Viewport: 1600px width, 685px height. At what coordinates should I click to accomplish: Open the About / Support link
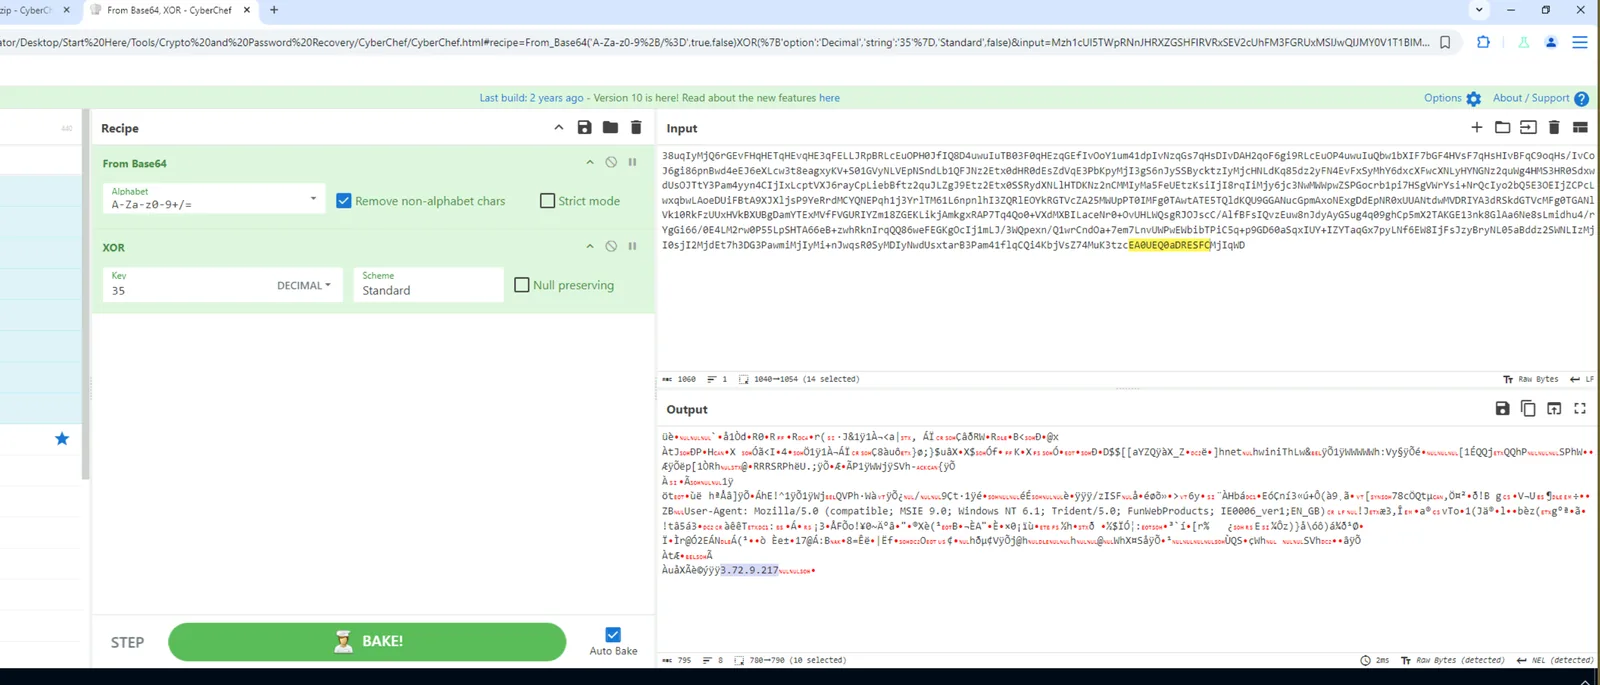[x=1541, y=98]
